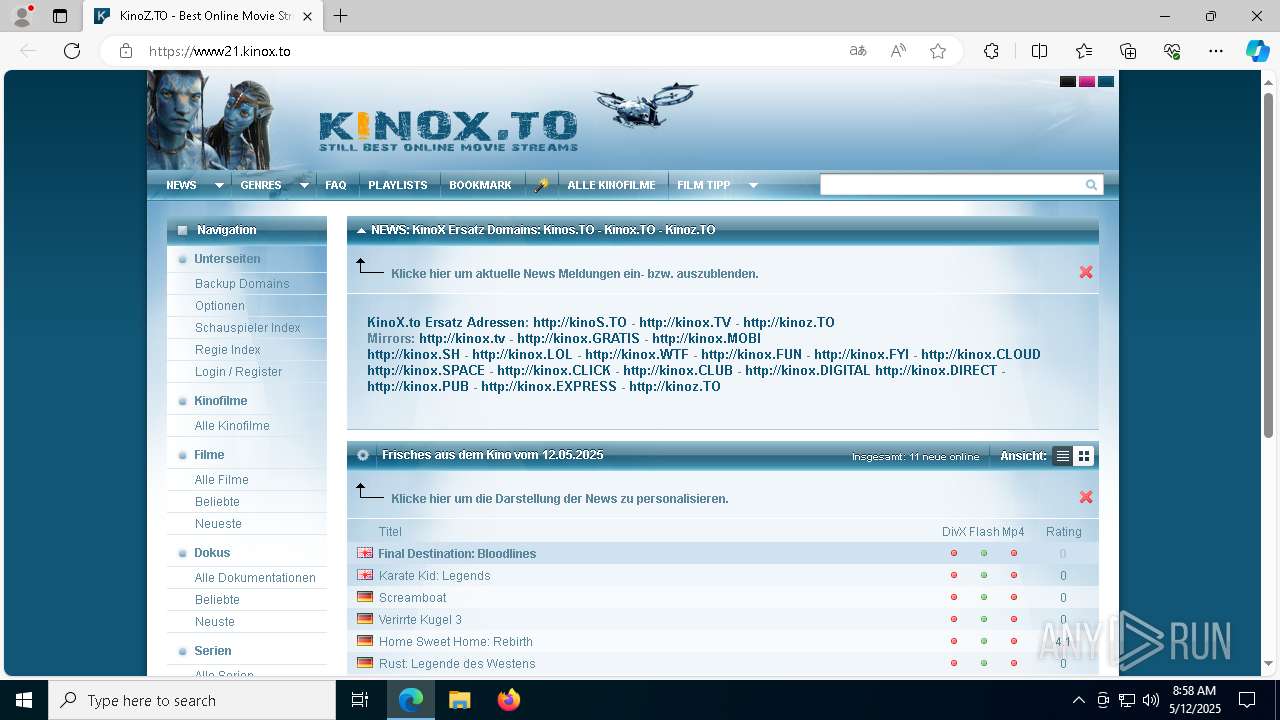The height and width of the screenshot is (720, 1280).
Task: Click the English flag for Final Destination
Action: point(365,553)
